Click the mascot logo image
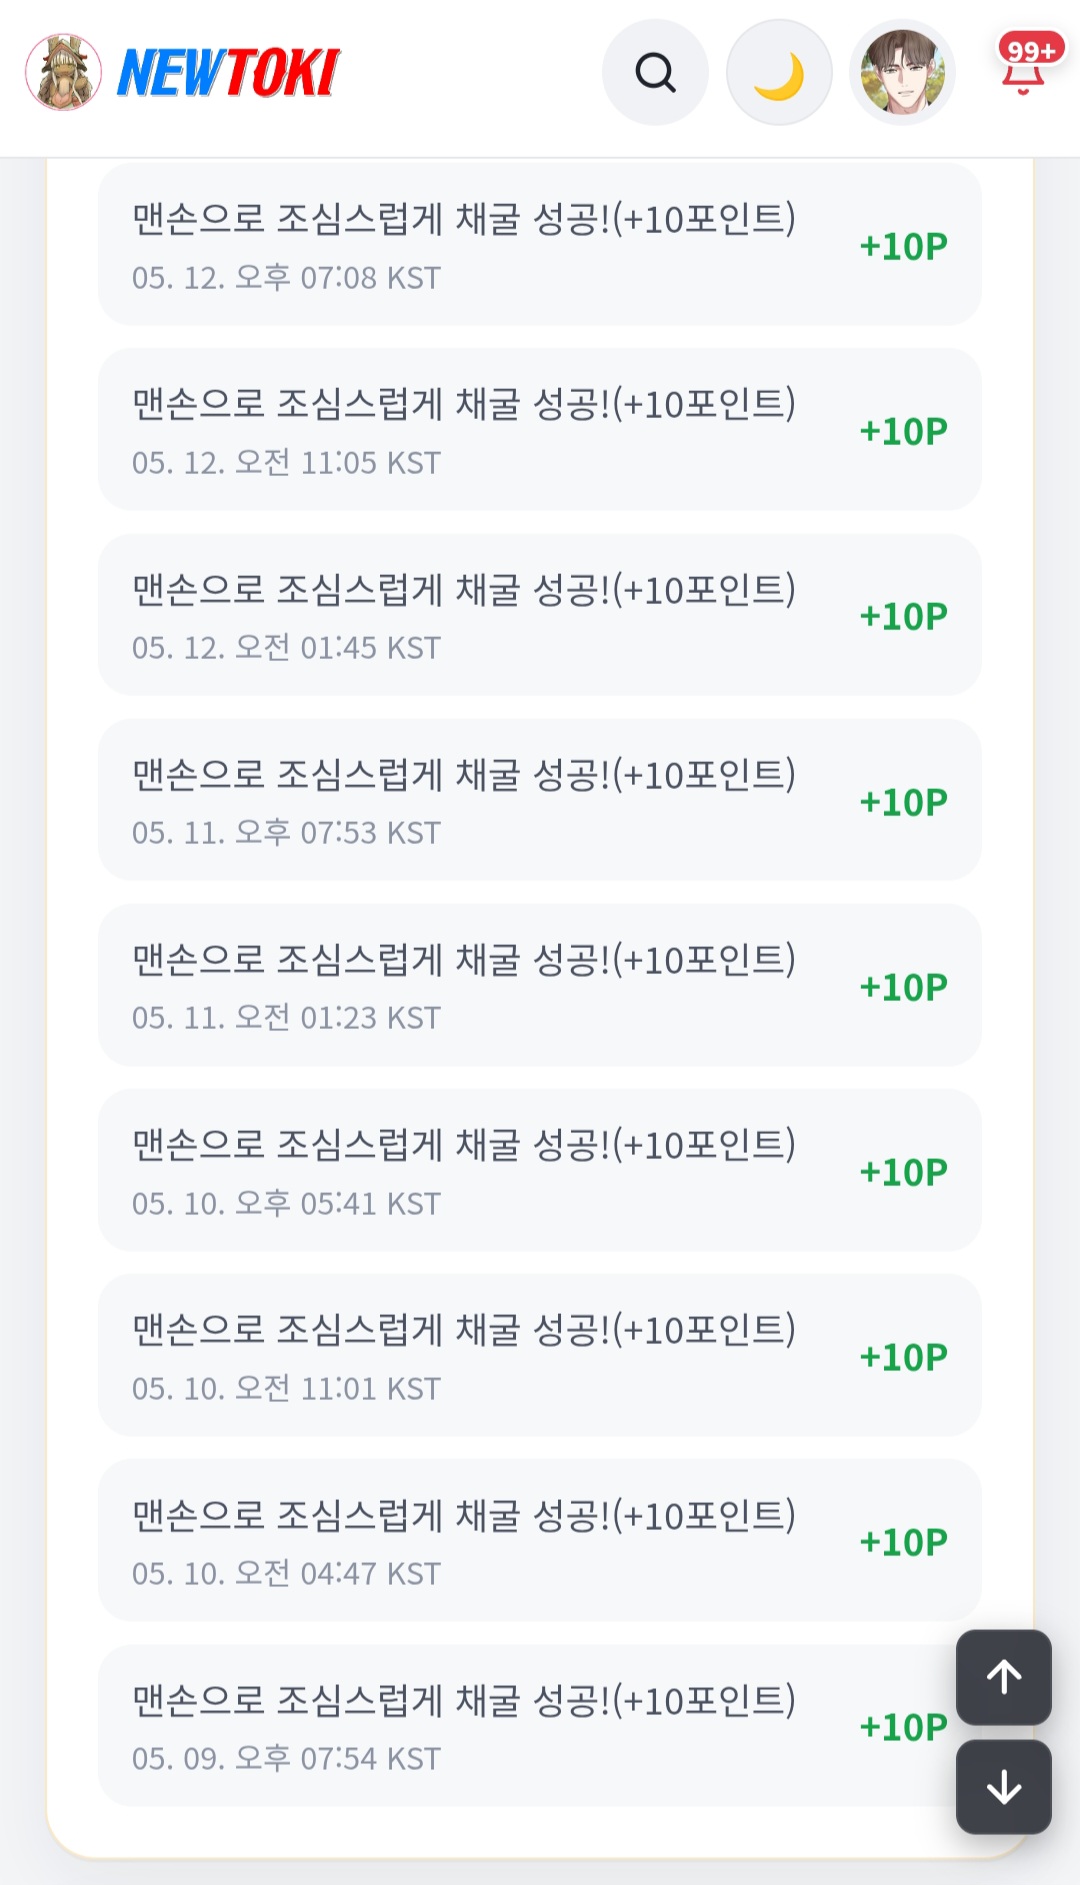The image size is (1080, 1885). [63, 72]
